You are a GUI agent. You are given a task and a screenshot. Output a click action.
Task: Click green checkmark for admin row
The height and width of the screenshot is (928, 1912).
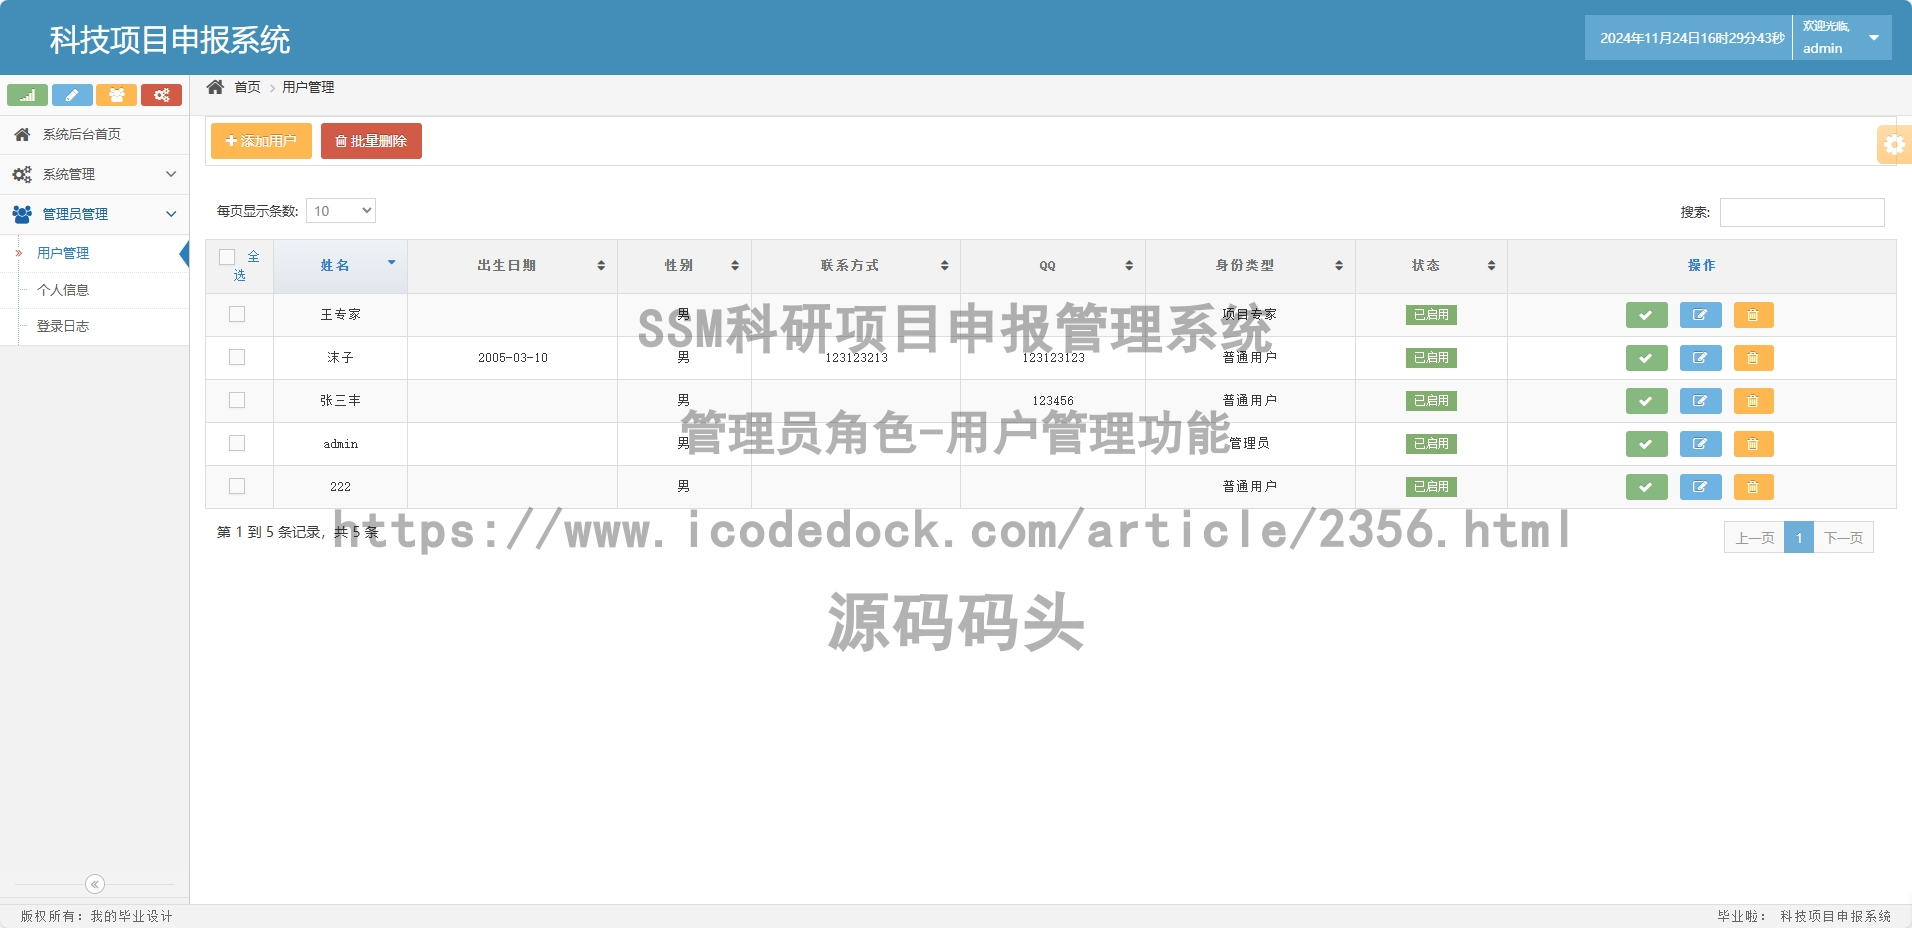(x=1646, y=444)
